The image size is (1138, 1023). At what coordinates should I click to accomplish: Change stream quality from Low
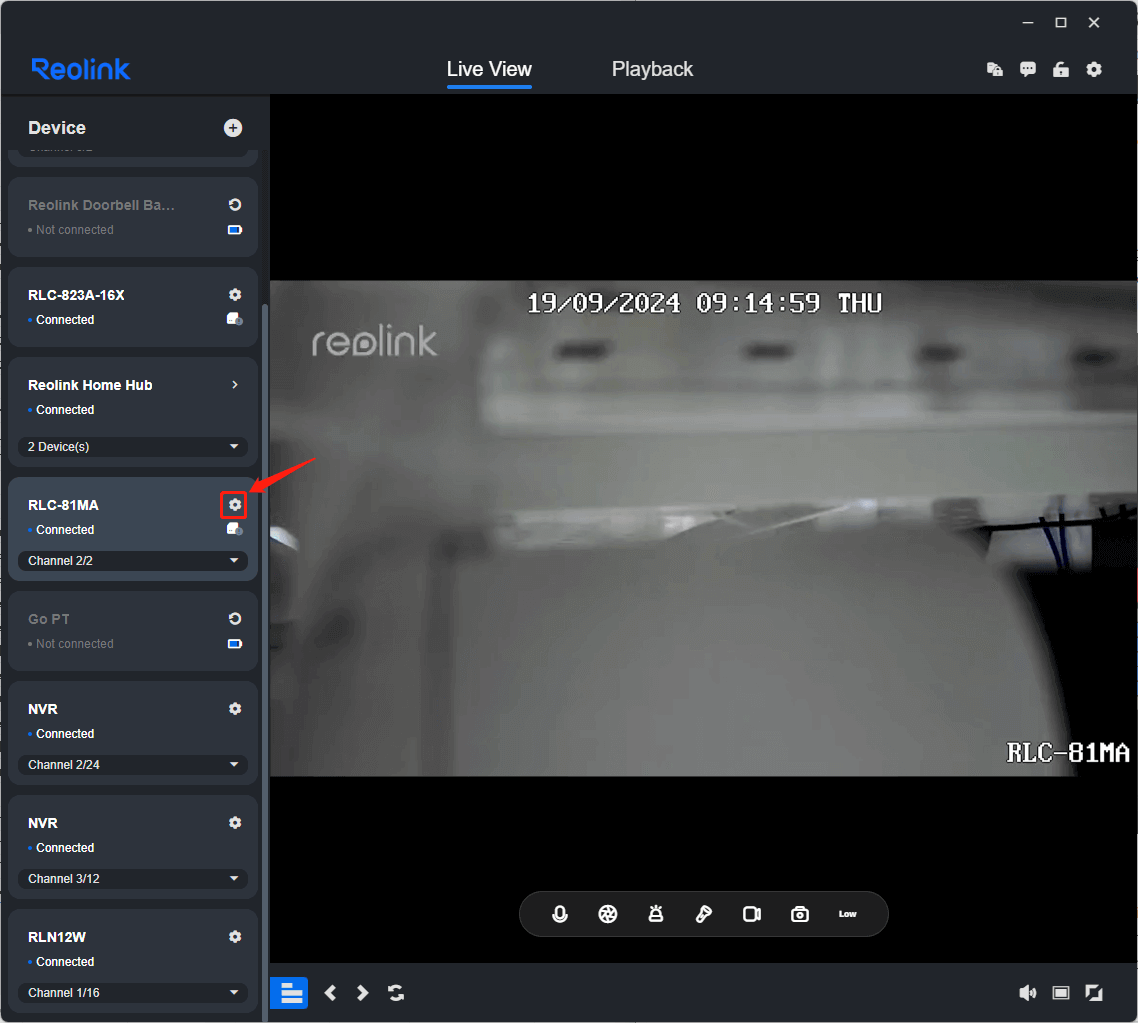click(x=848, y=914)
